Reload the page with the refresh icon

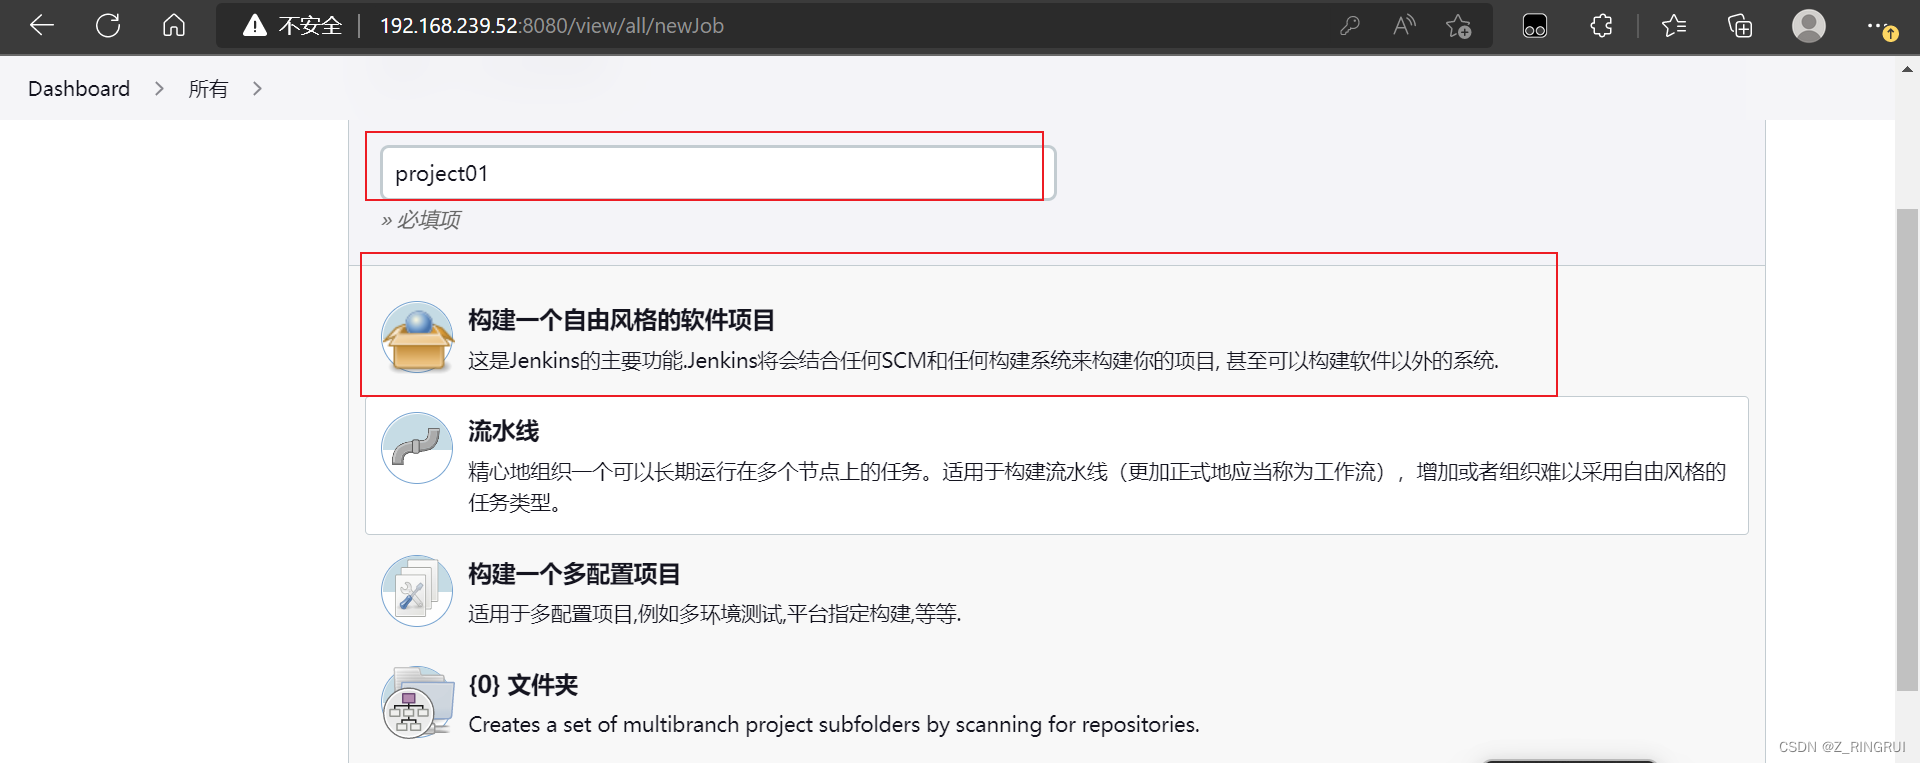pos(108,26)
